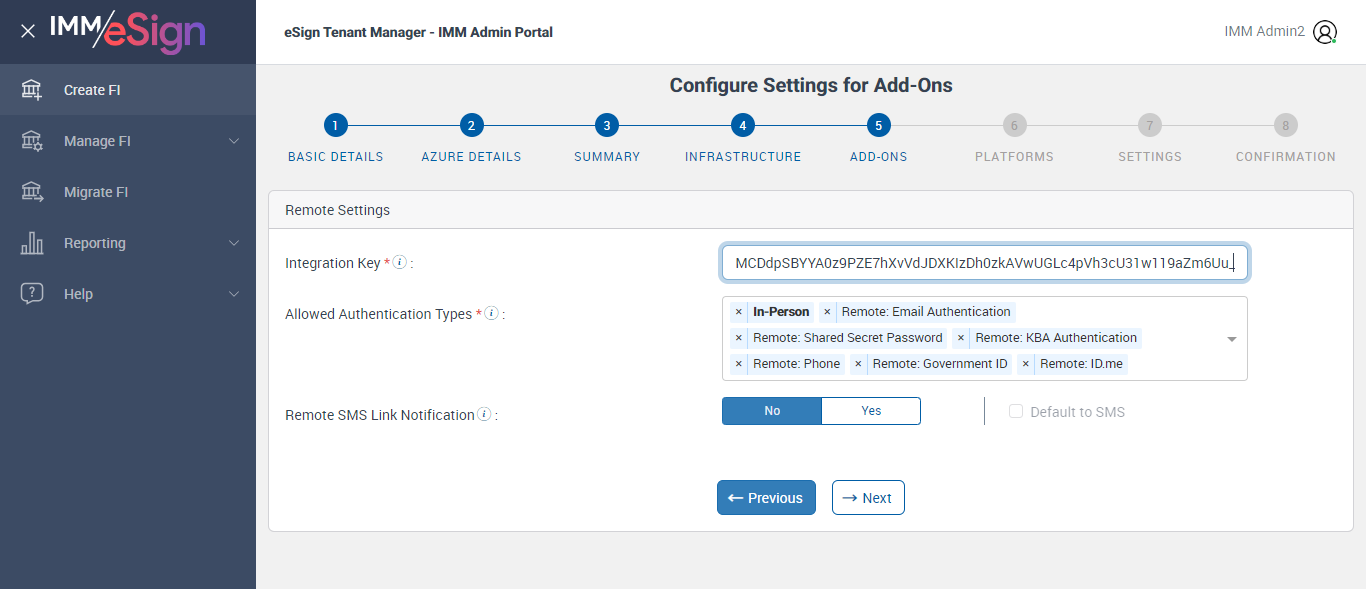Click the Previous button
This screenshot has height=589, width=1366.
click(766, 498)
